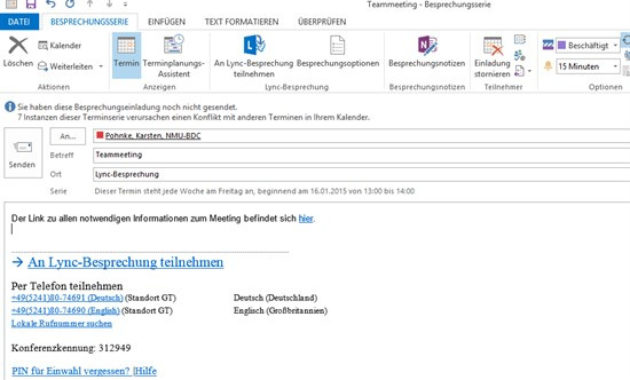Click the An Lync-Besprechung teilnehmen ribbon button
Viewport: 630px width, 380px height.
pos(254,56)
